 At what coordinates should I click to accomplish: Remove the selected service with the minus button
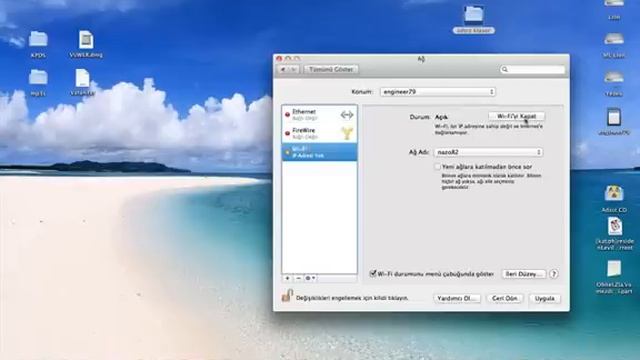[x=298, y=278]
